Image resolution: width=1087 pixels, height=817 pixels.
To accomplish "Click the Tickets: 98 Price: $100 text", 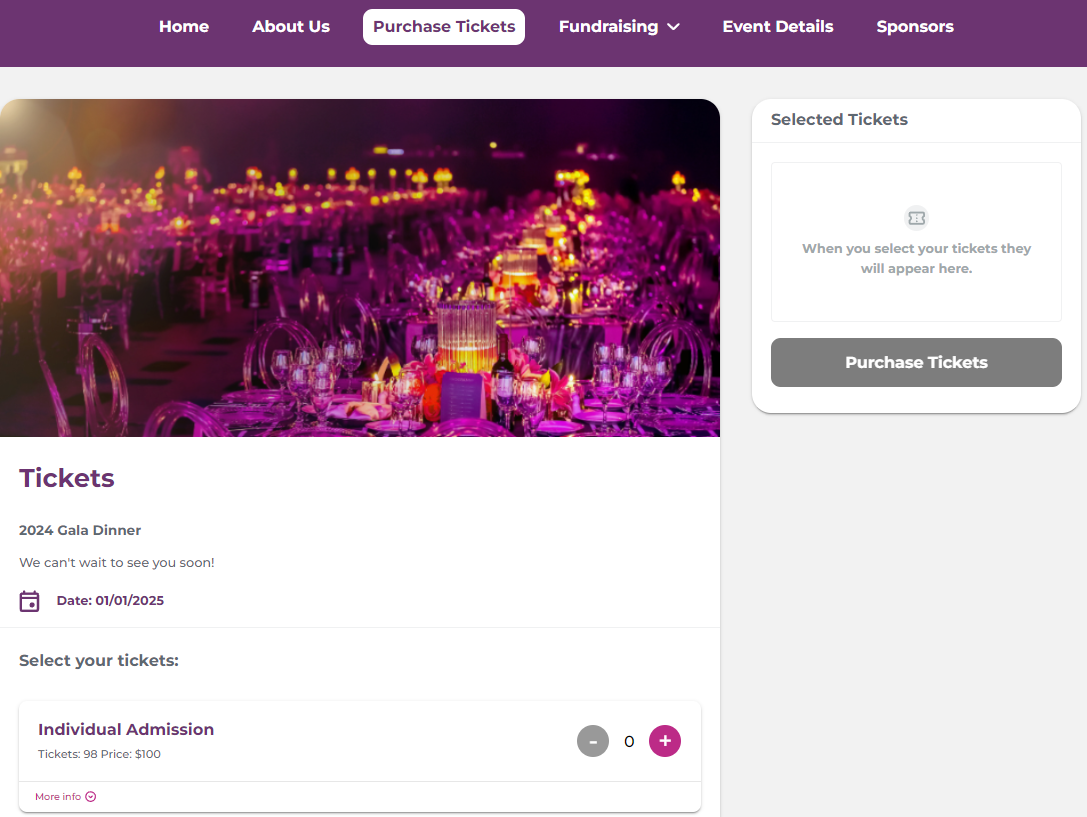I will [99, 754].
